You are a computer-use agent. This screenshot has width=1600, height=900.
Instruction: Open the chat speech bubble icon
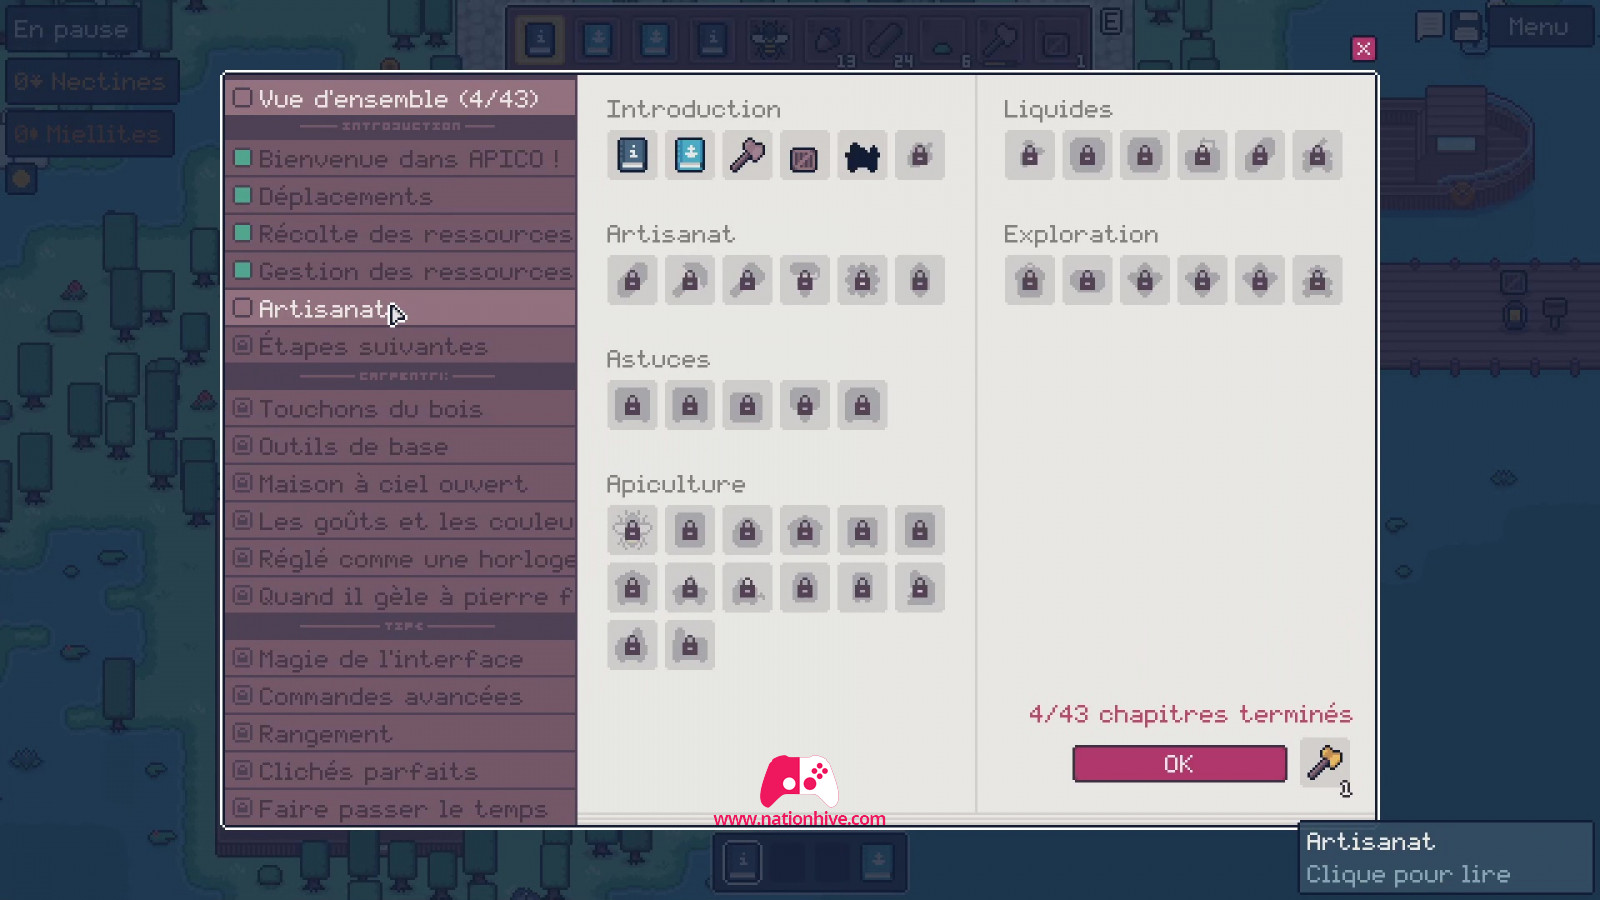tap(1430, 26)
